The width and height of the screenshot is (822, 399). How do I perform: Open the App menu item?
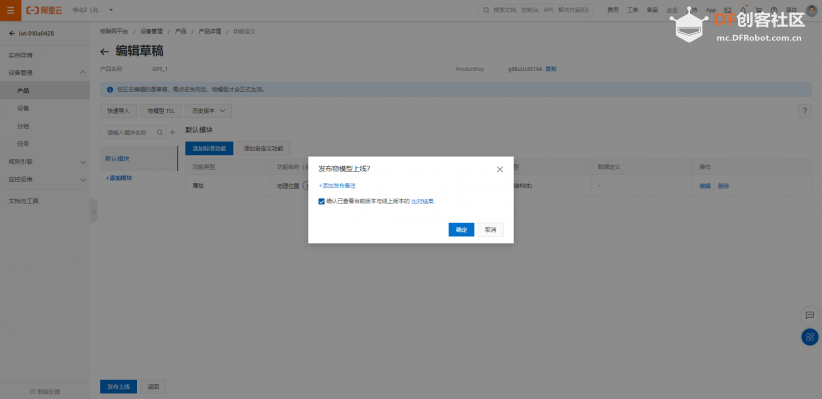(x=710, y=10)
